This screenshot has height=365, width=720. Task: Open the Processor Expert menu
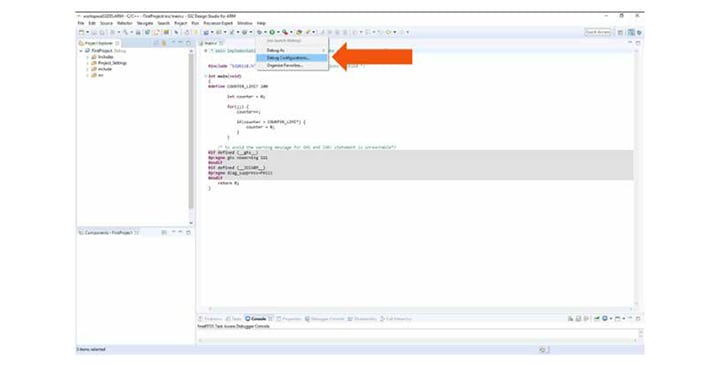pos(218,23)
